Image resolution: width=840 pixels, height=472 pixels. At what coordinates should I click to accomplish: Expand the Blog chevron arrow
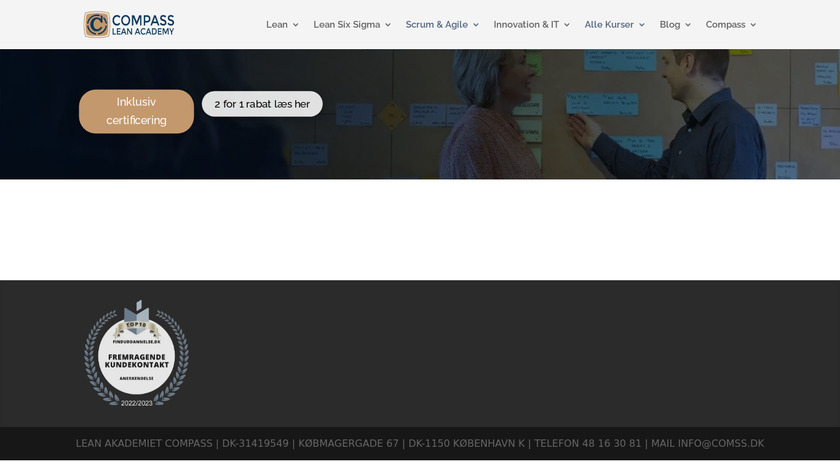(688, 25)
